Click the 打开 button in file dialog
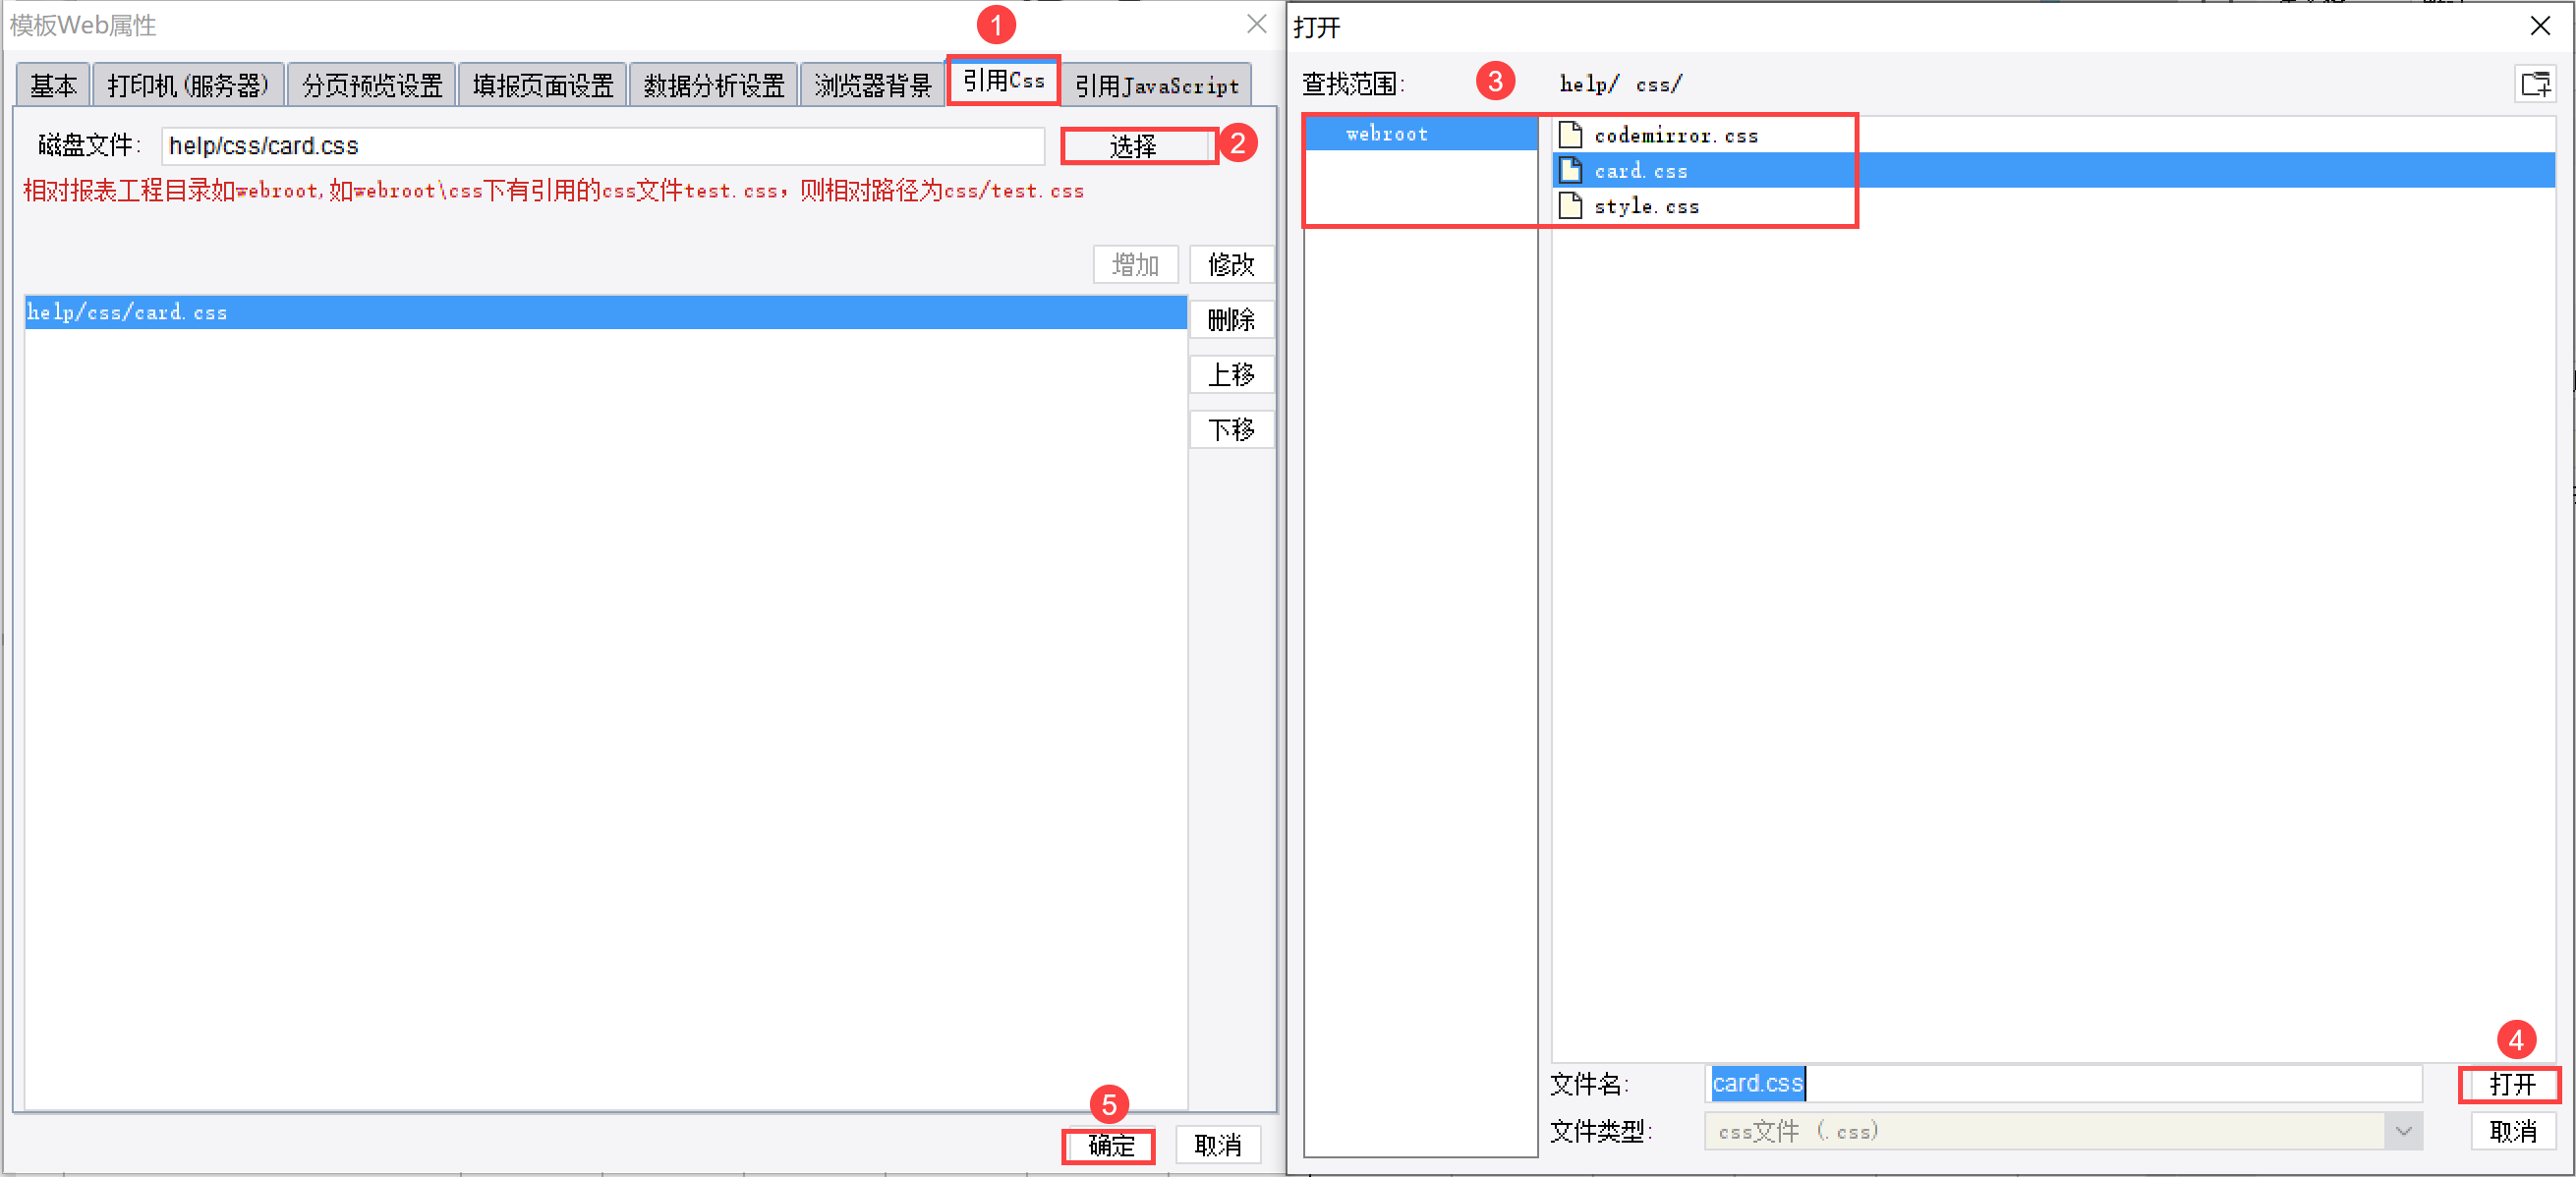This screenshot has width=2576, height=1177. tap(2512, 1085)
